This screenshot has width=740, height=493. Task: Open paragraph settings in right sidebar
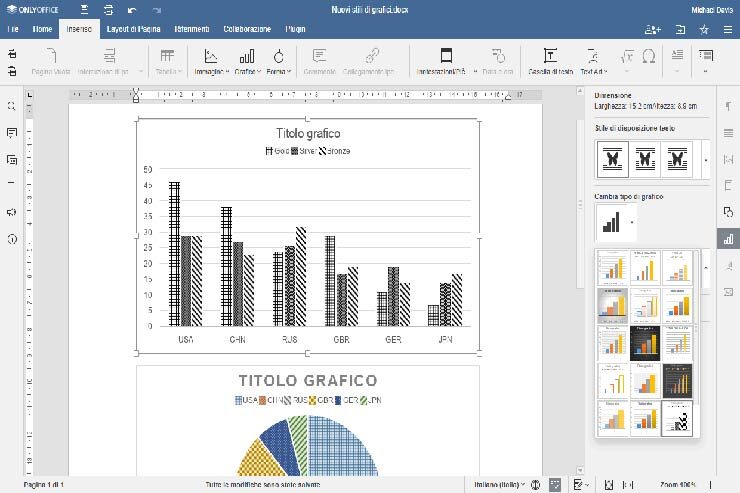click(728, 105)
